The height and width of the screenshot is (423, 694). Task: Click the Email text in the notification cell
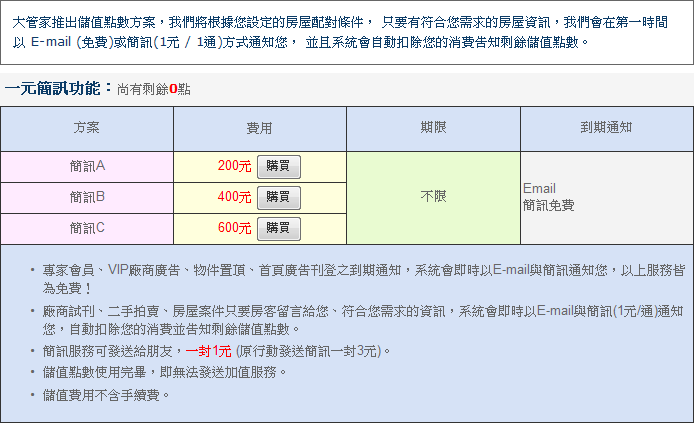point(539,188)
